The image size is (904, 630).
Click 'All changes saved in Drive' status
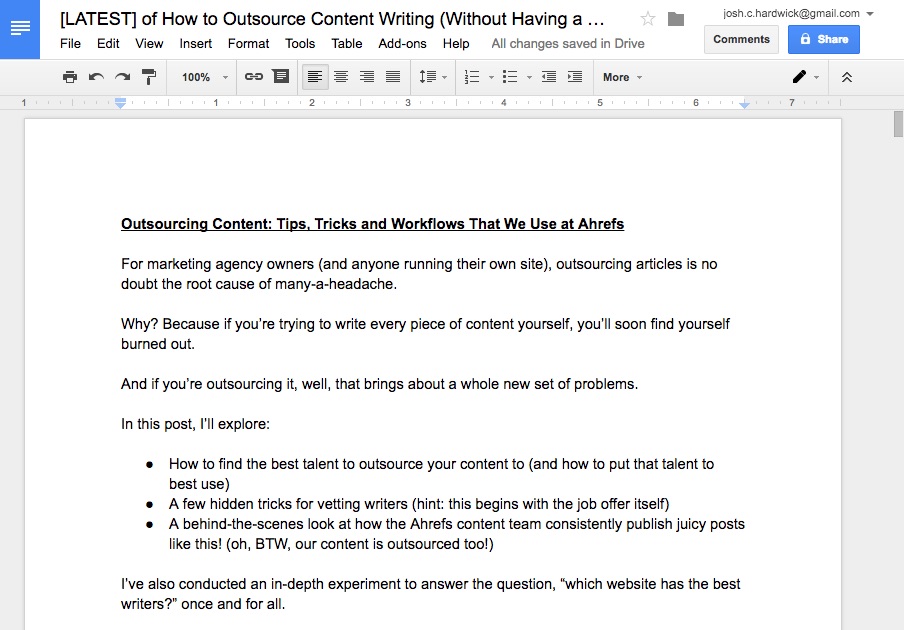pyautogui.click(x=568, y=44)
